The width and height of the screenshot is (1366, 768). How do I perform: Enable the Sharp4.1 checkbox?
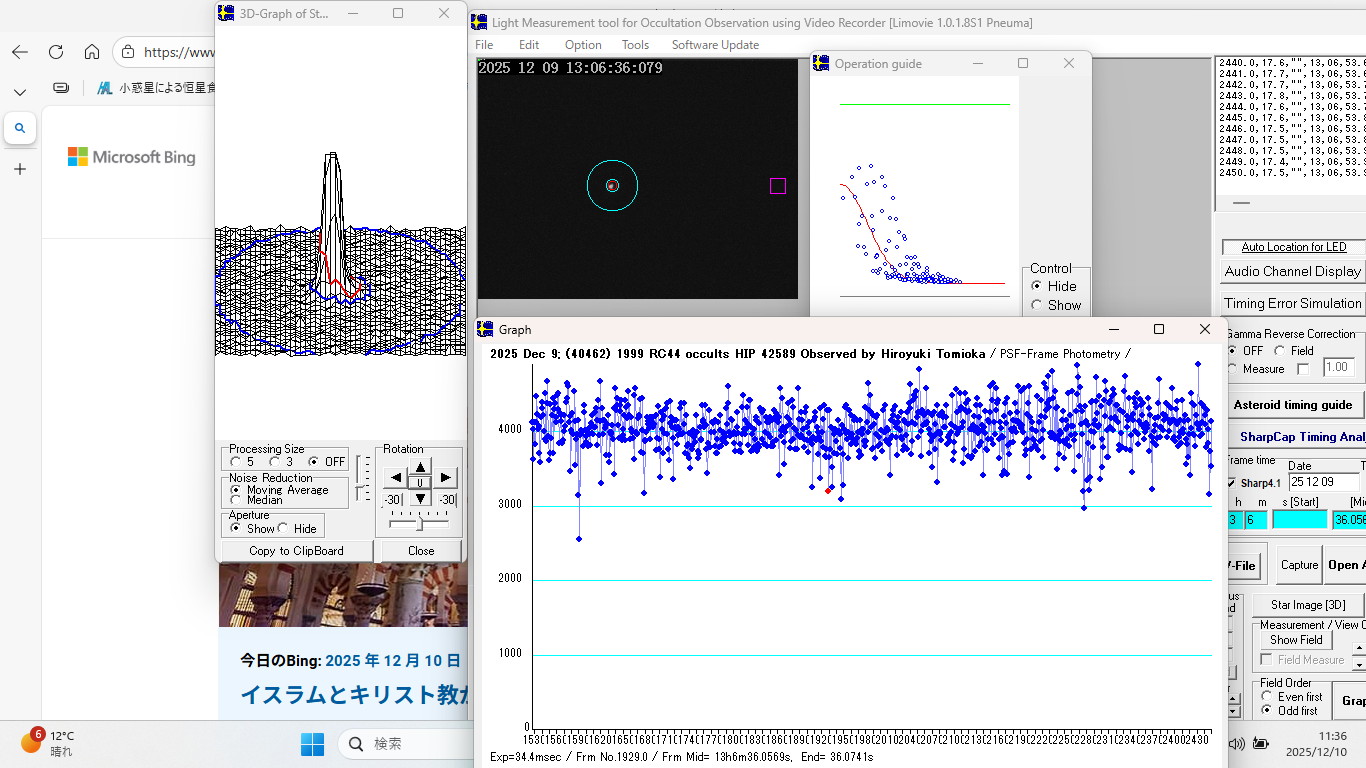[1231, 483]
